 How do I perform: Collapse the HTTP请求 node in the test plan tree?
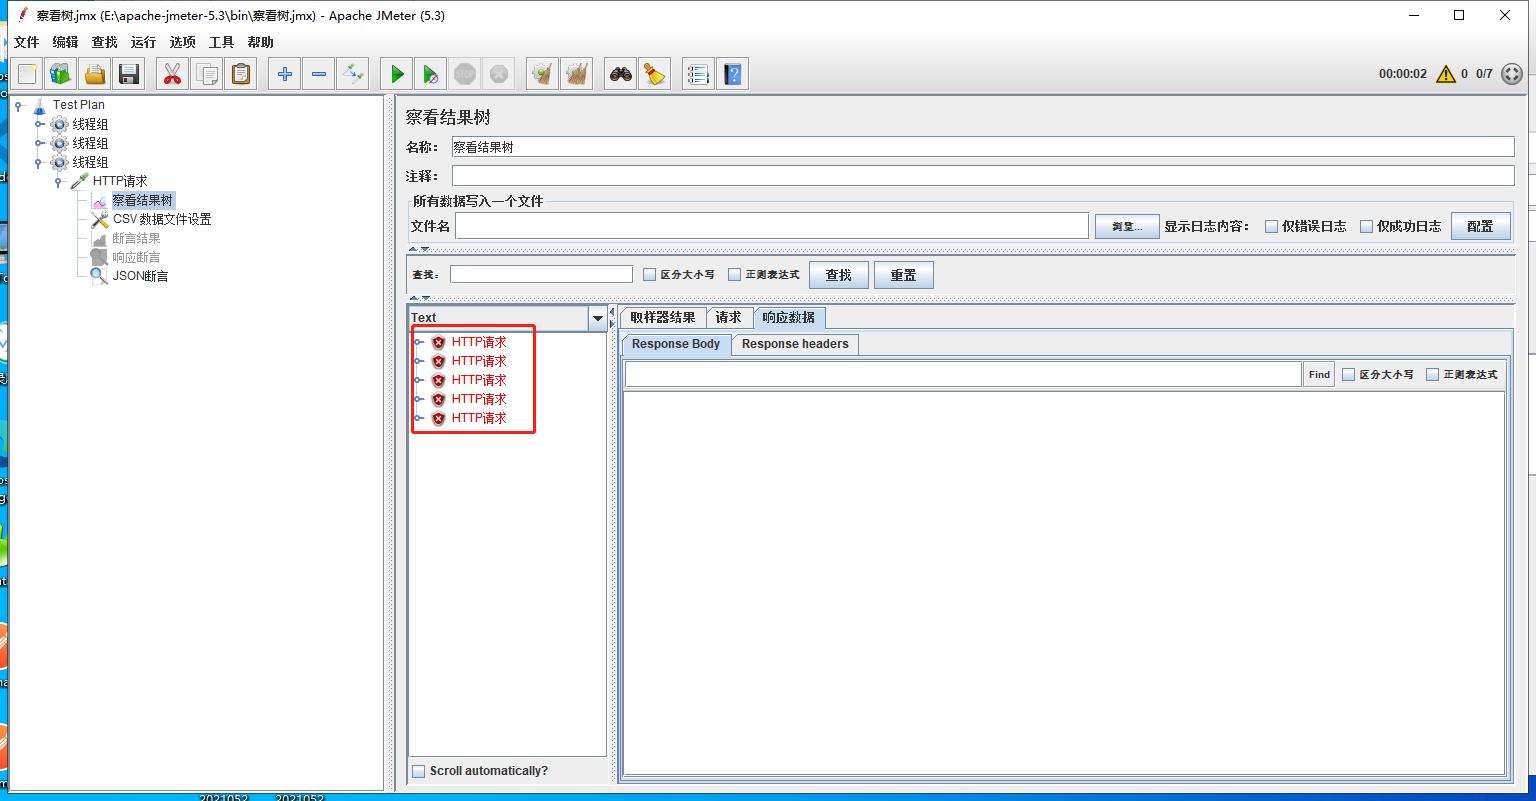tap(59, 181)
